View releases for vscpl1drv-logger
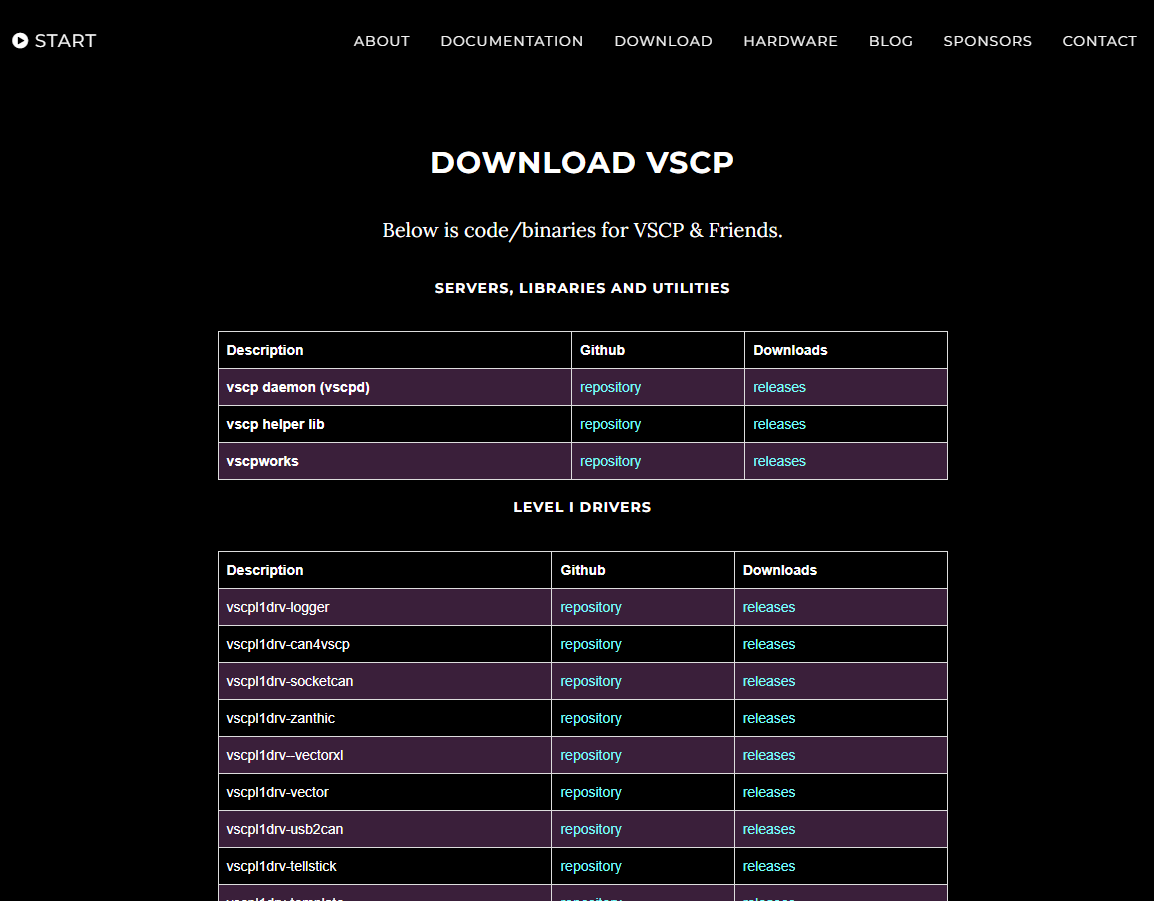The image size is (1154, 901). (768, 607)
